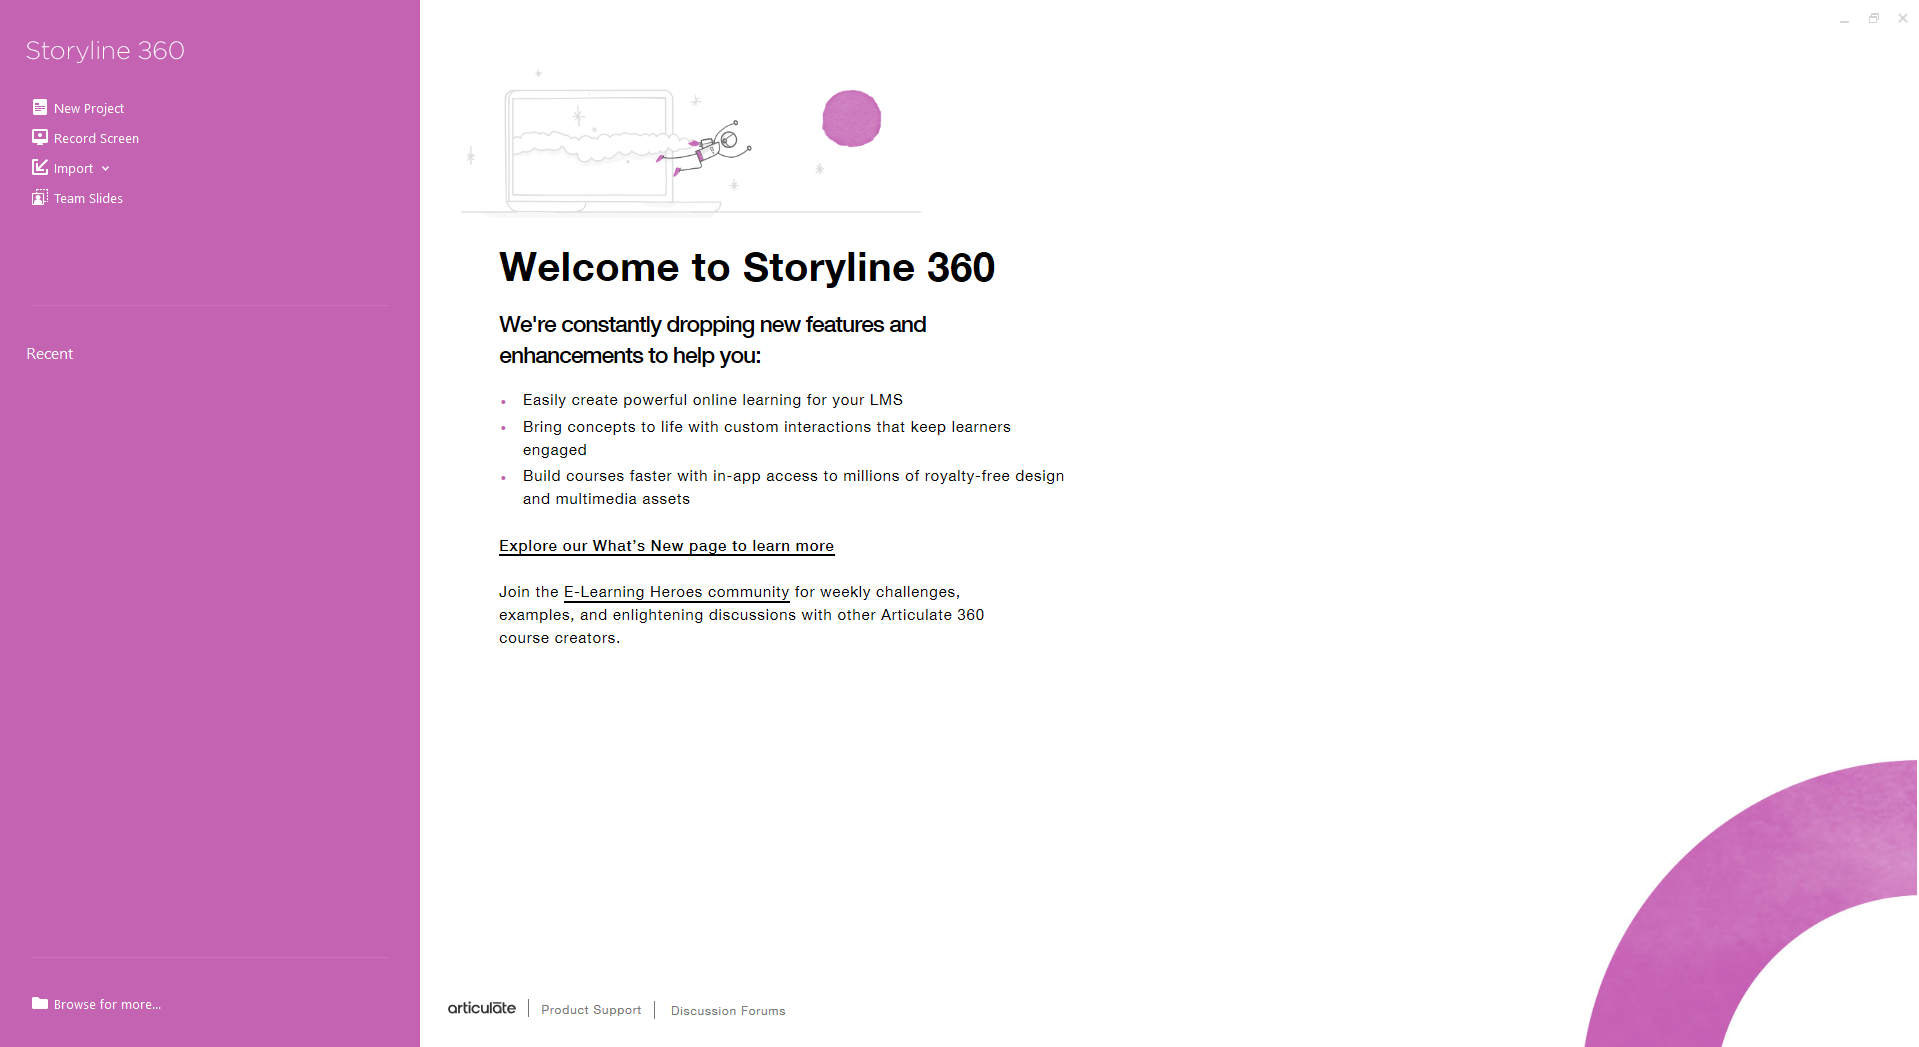
Task: Minimize the Storyline window
Action: click(1844, 19)
